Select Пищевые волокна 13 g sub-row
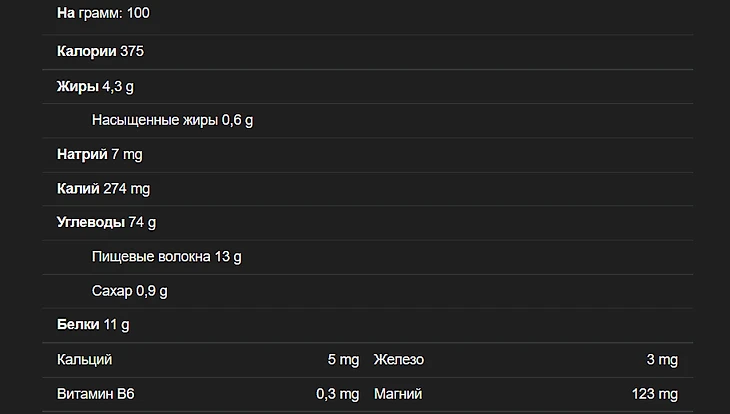This screenshot has width=730, height=414. point(166,256)
